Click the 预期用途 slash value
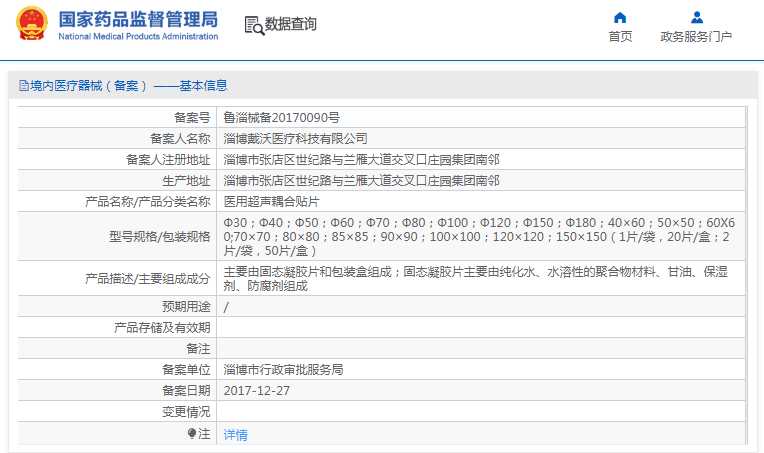This screenshot has width=764, height=453. coord(226,307)
